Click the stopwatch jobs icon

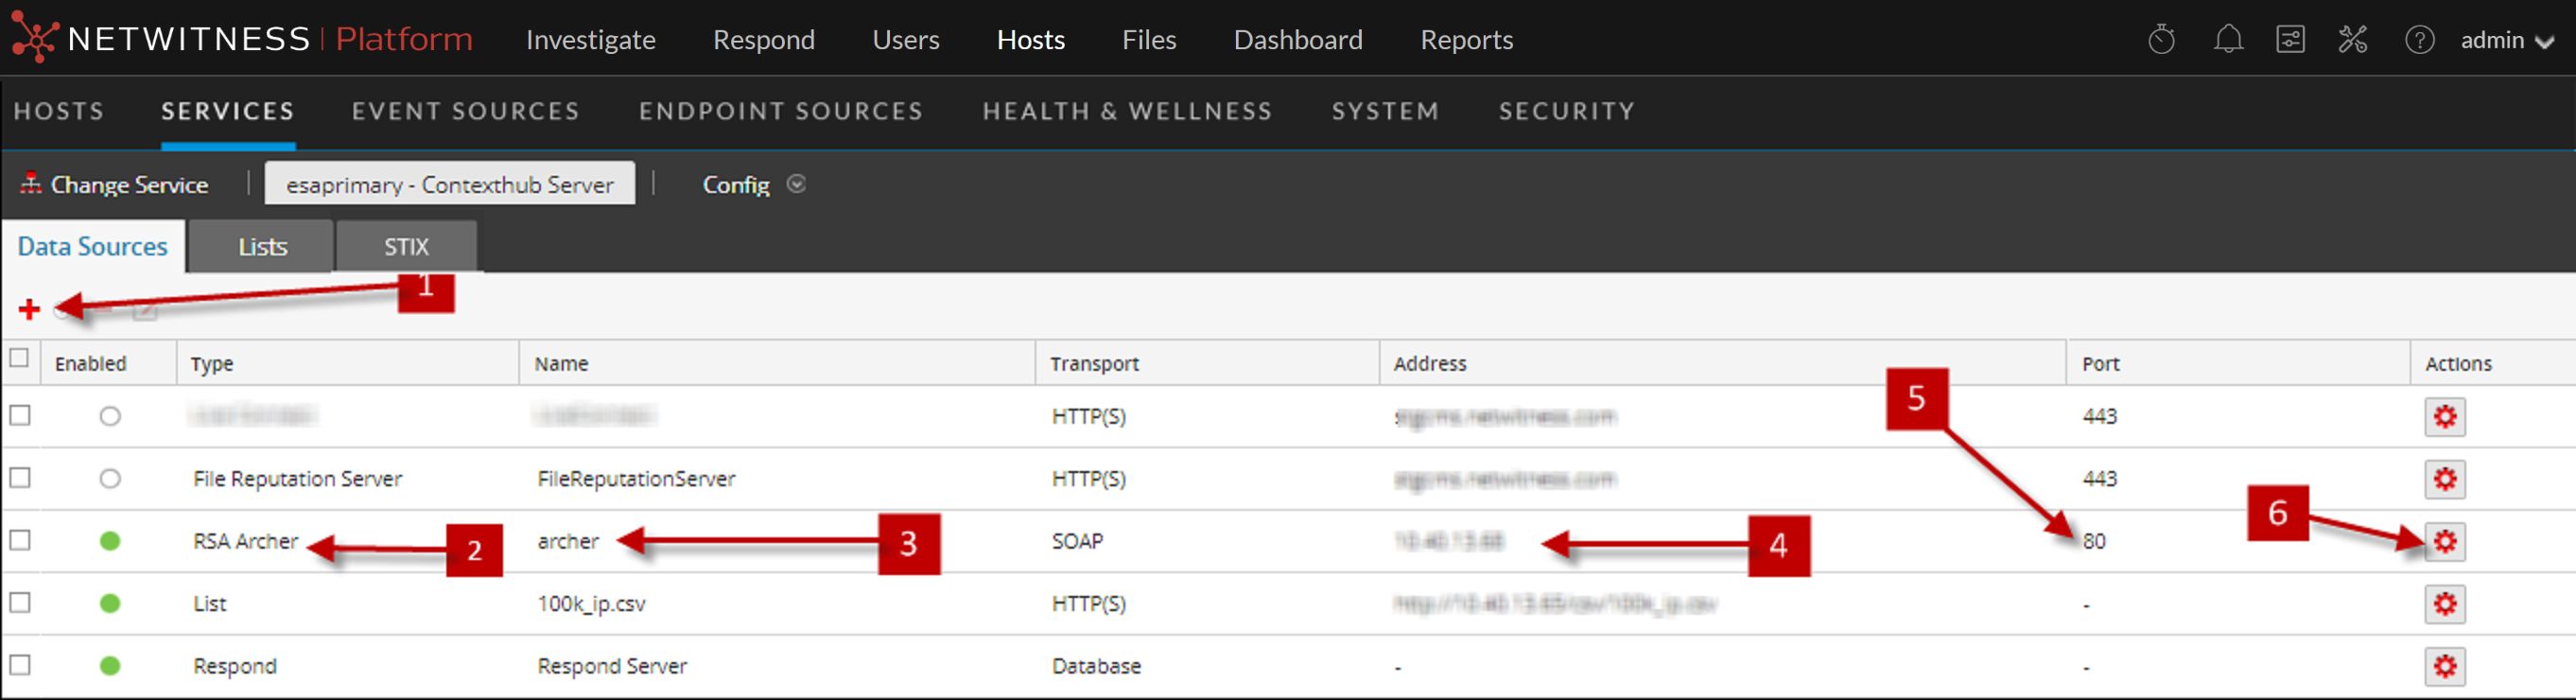pos(2161,40)
